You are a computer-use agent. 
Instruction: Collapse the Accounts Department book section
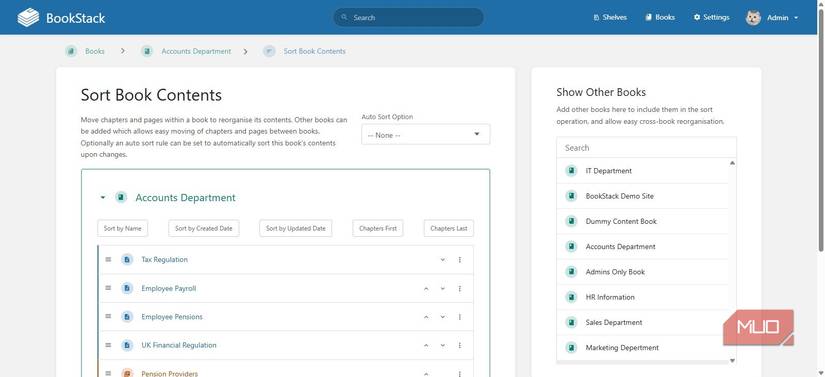103,198
